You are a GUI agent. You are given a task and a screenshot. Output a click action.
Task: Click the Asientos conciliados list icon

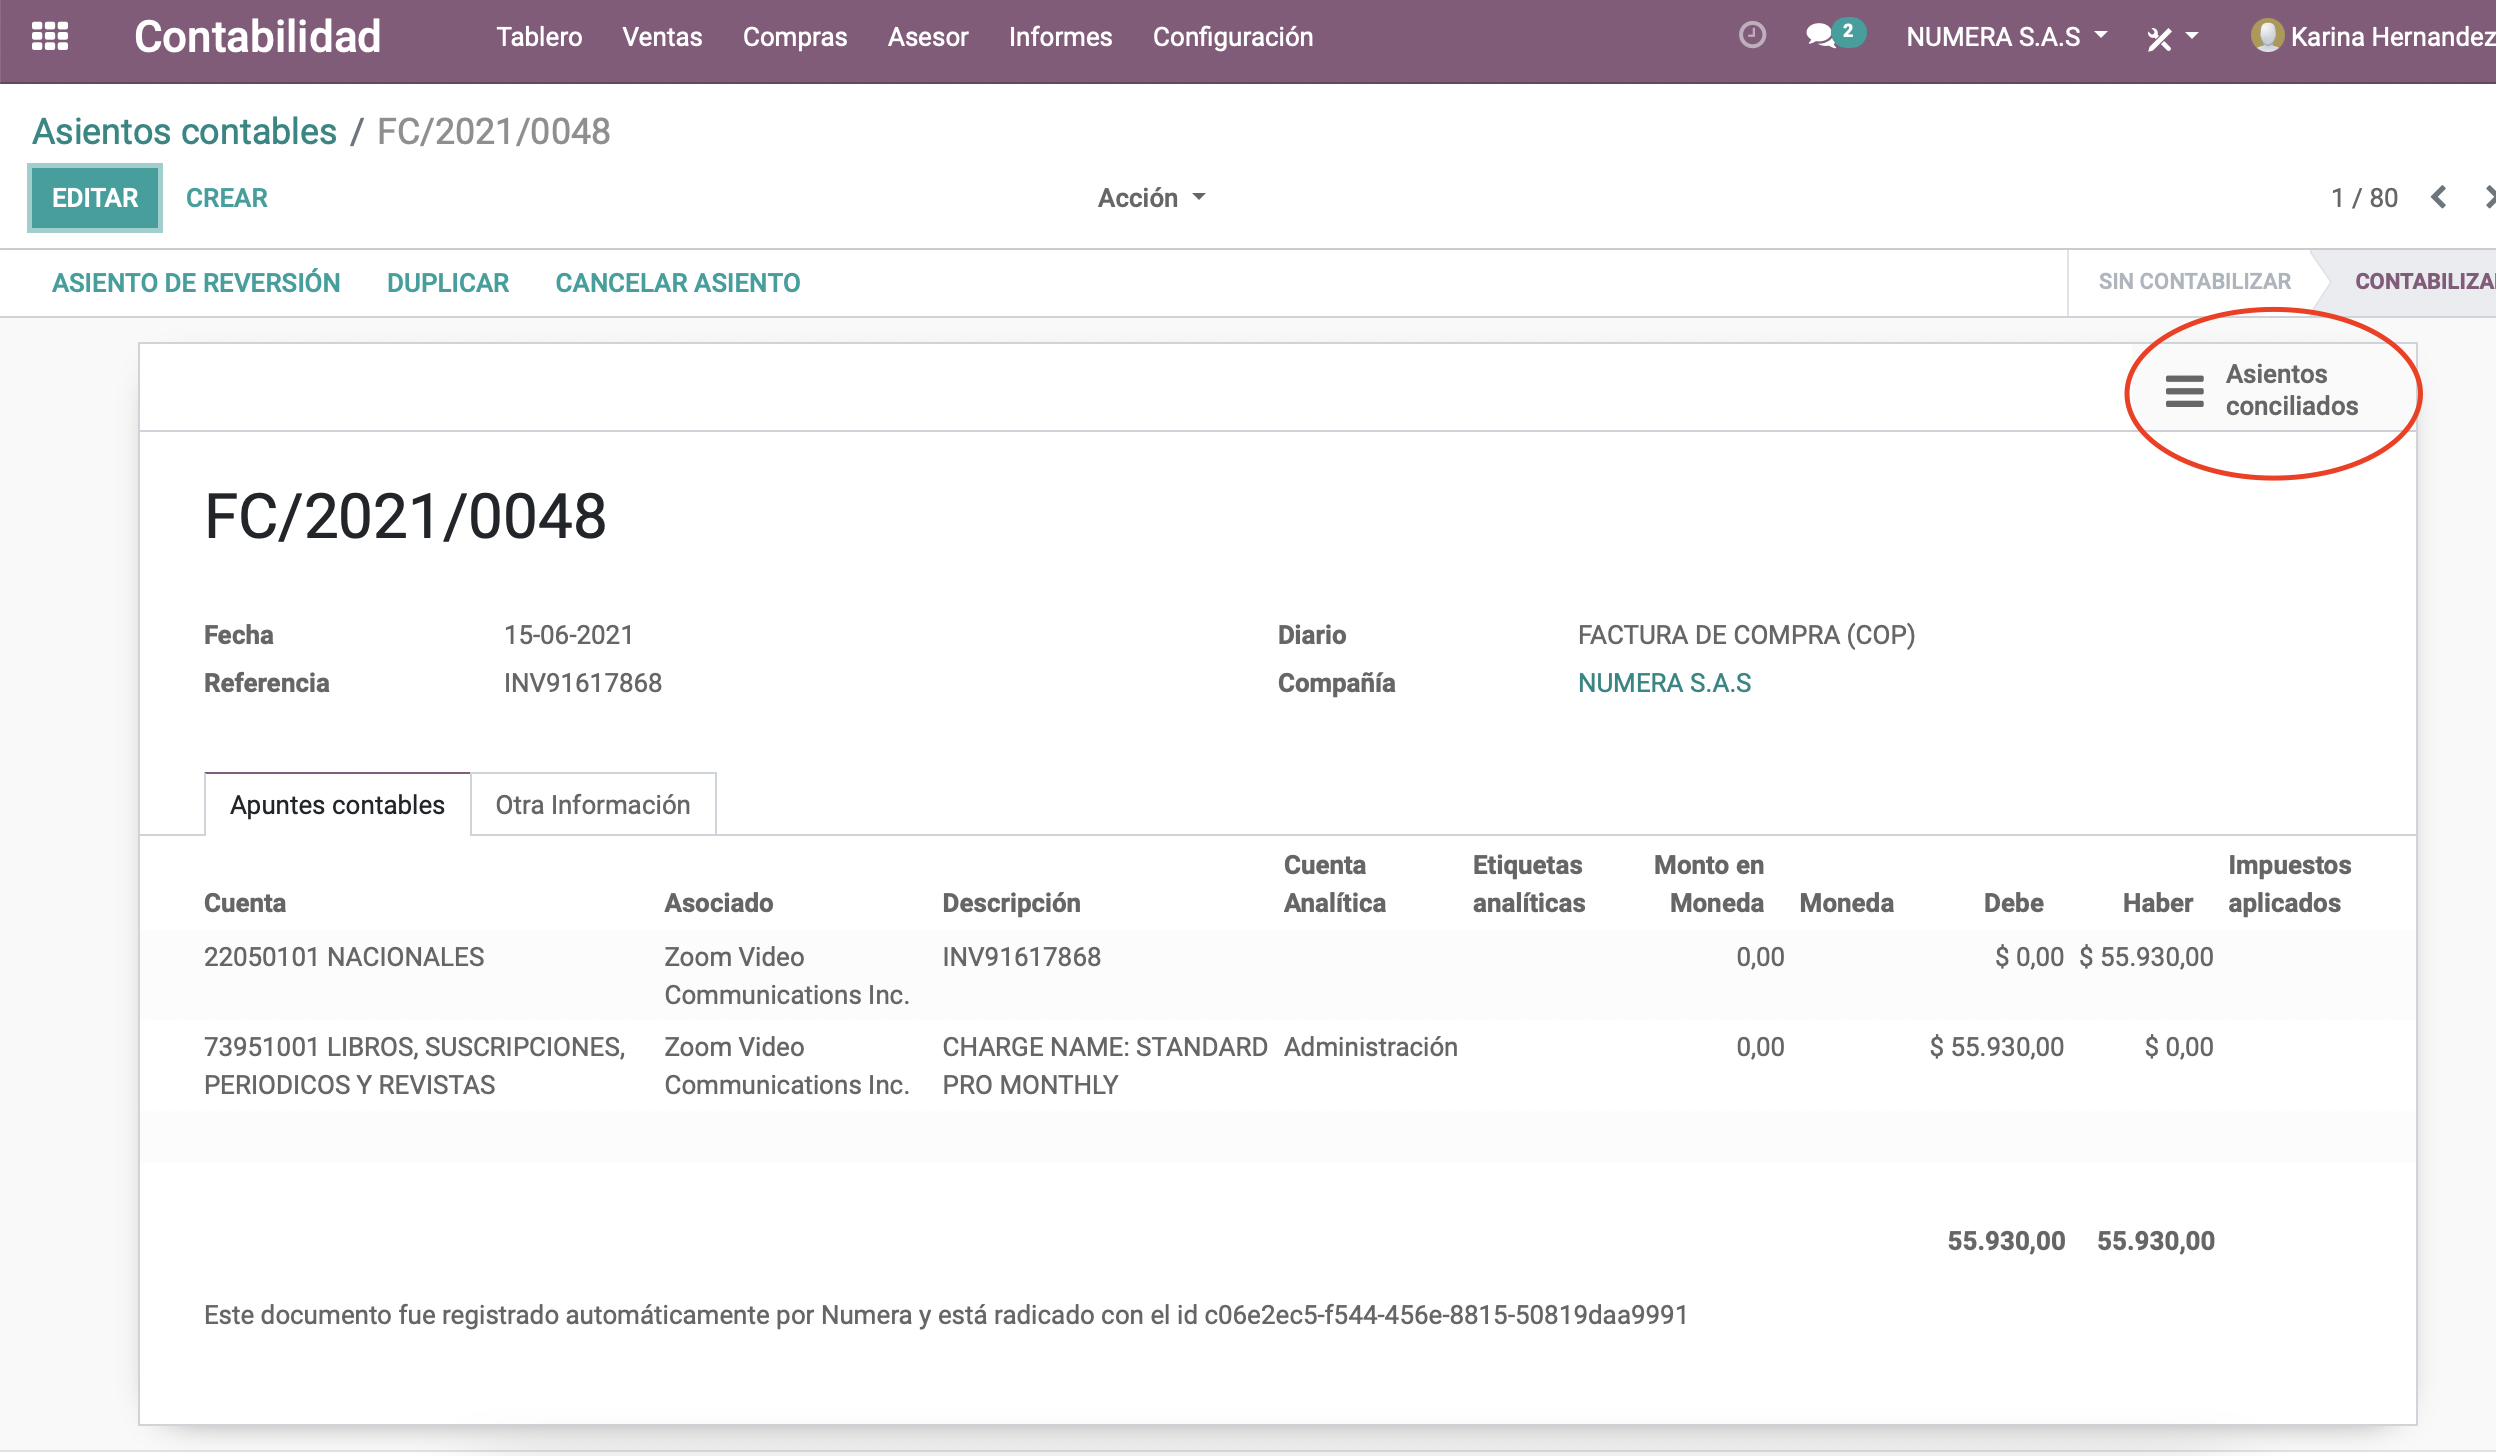tap(2184, 390)
